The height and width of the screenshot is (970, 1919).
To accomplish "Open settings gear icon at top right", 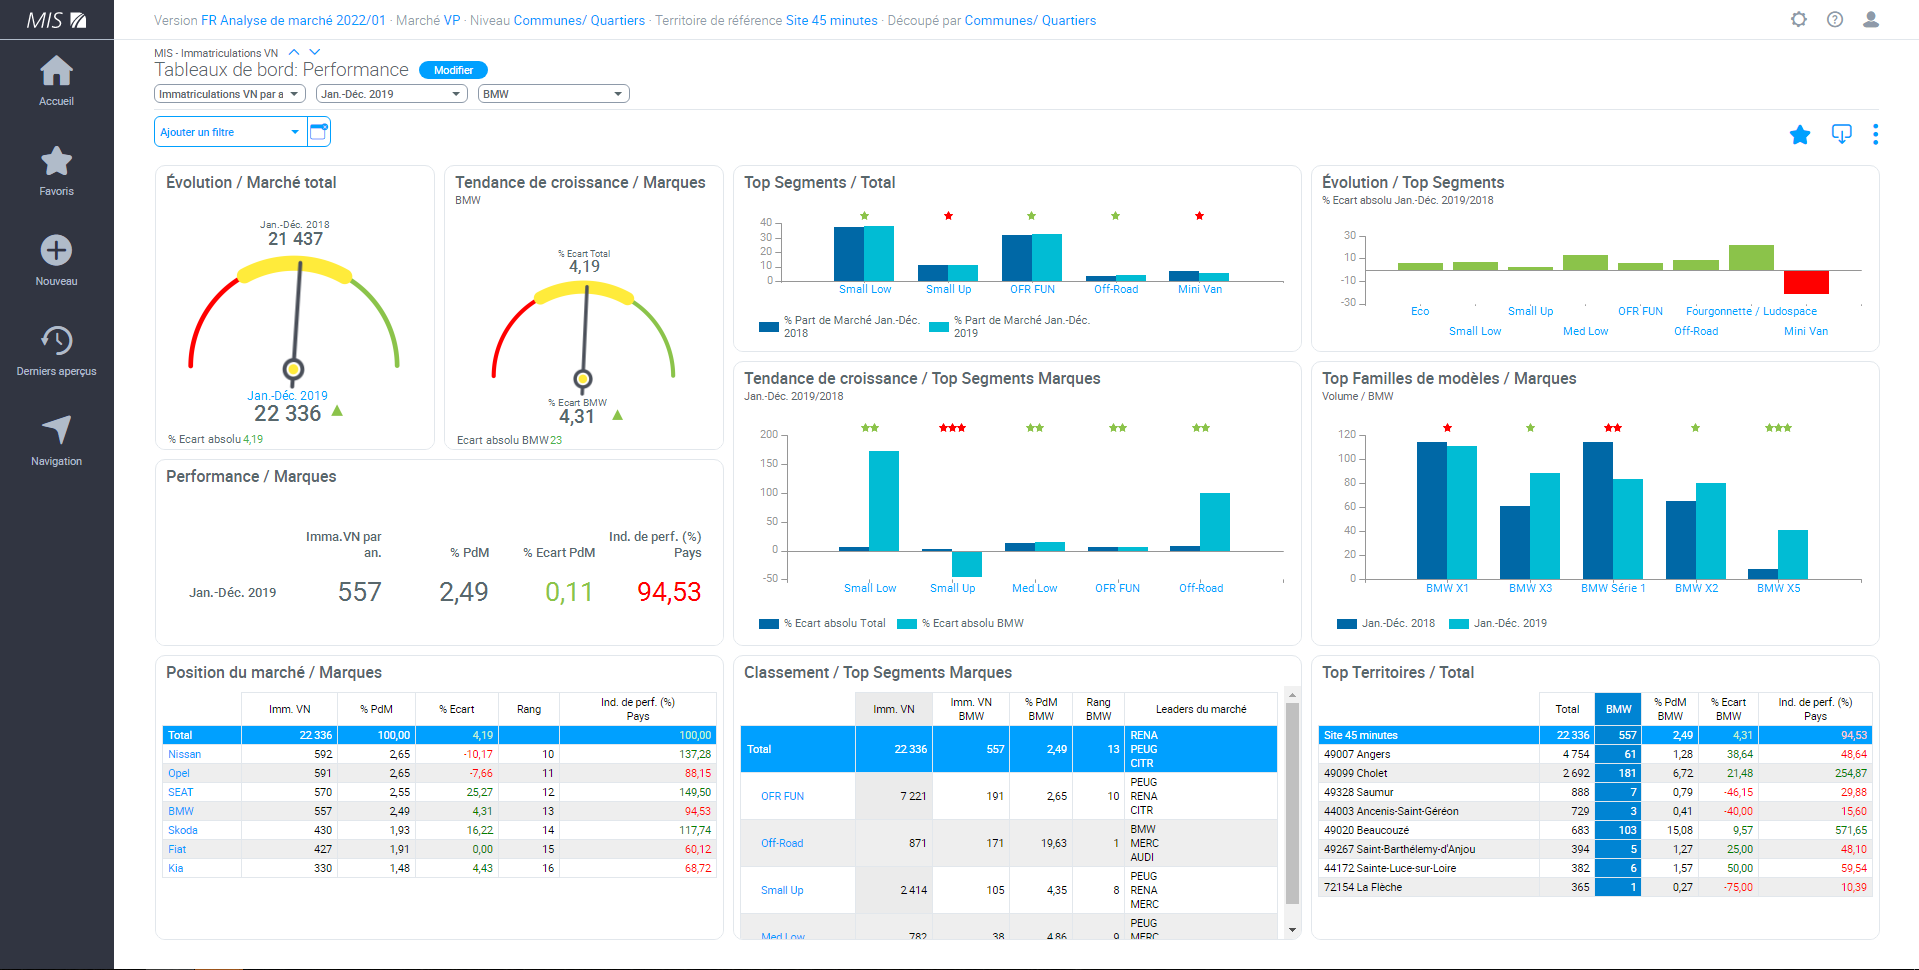I will tap(1799, 20).
